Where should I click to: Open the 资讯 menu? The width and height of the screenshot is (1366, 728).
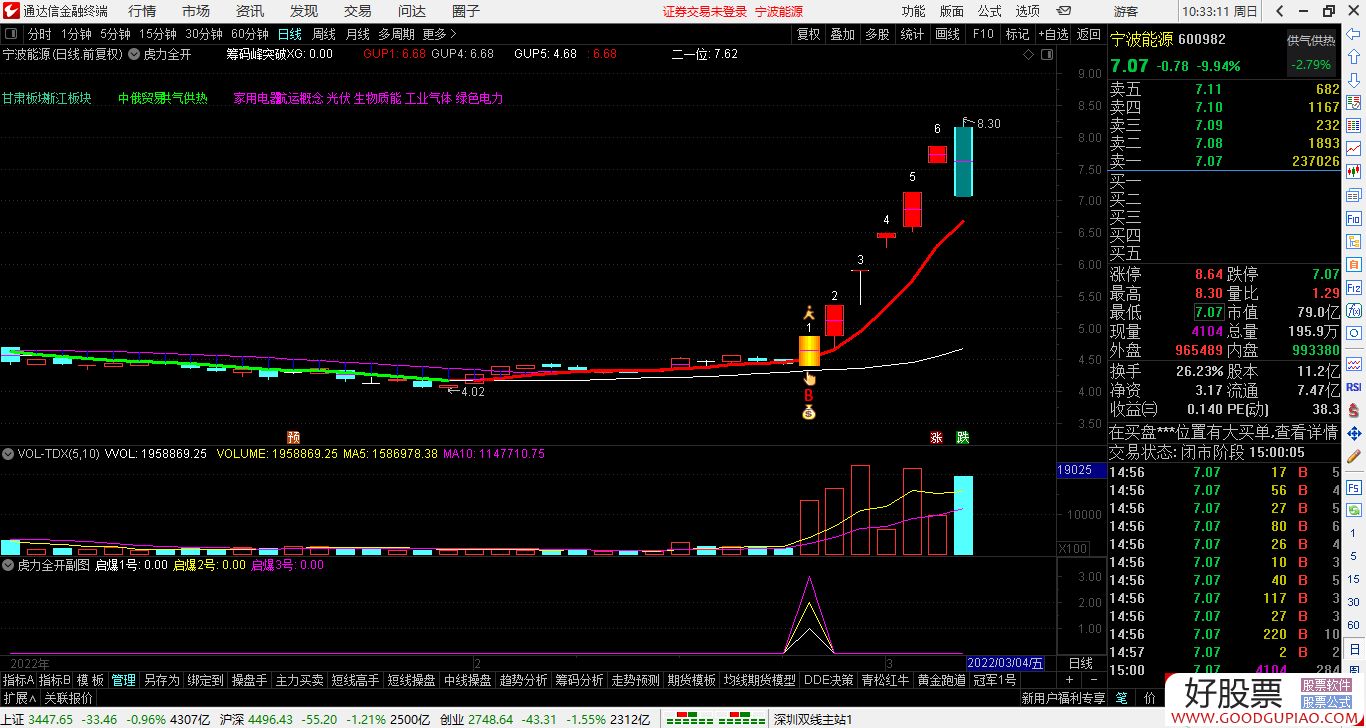tap(250, 12)
